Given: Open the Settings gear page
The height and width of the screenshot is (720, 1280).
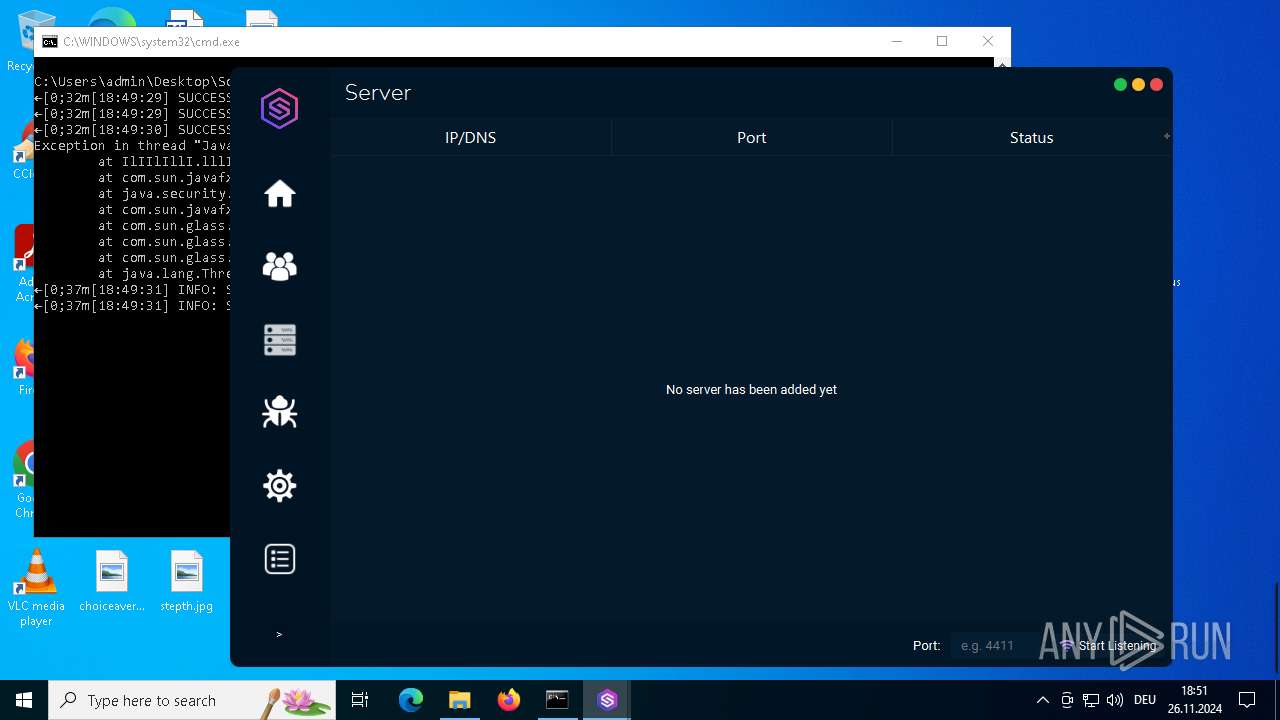Looking at the screenshot, I should 279,486.
